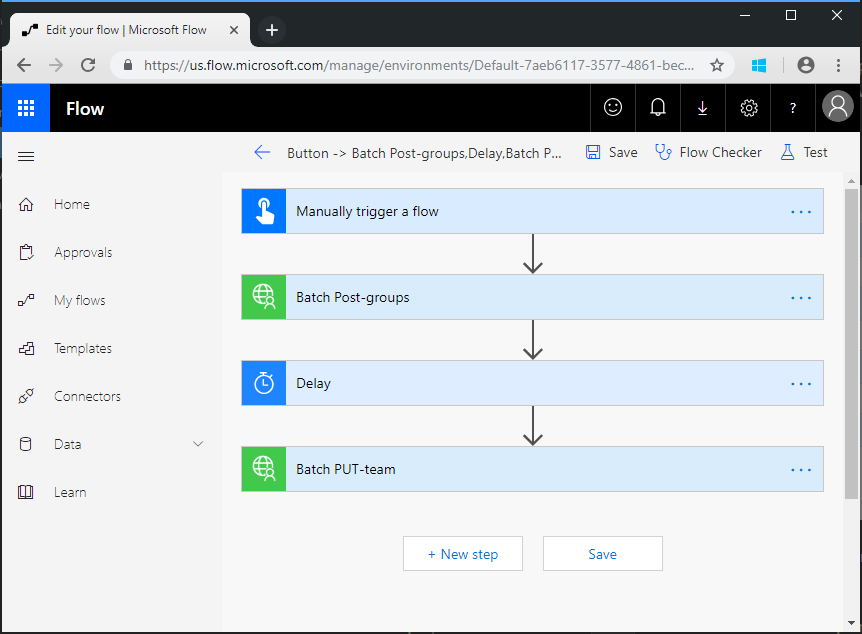Go to Connectors in the sidebar
The height and width of the screenshot is (634, 862).
pyautogui.click(x=87, y=396)
